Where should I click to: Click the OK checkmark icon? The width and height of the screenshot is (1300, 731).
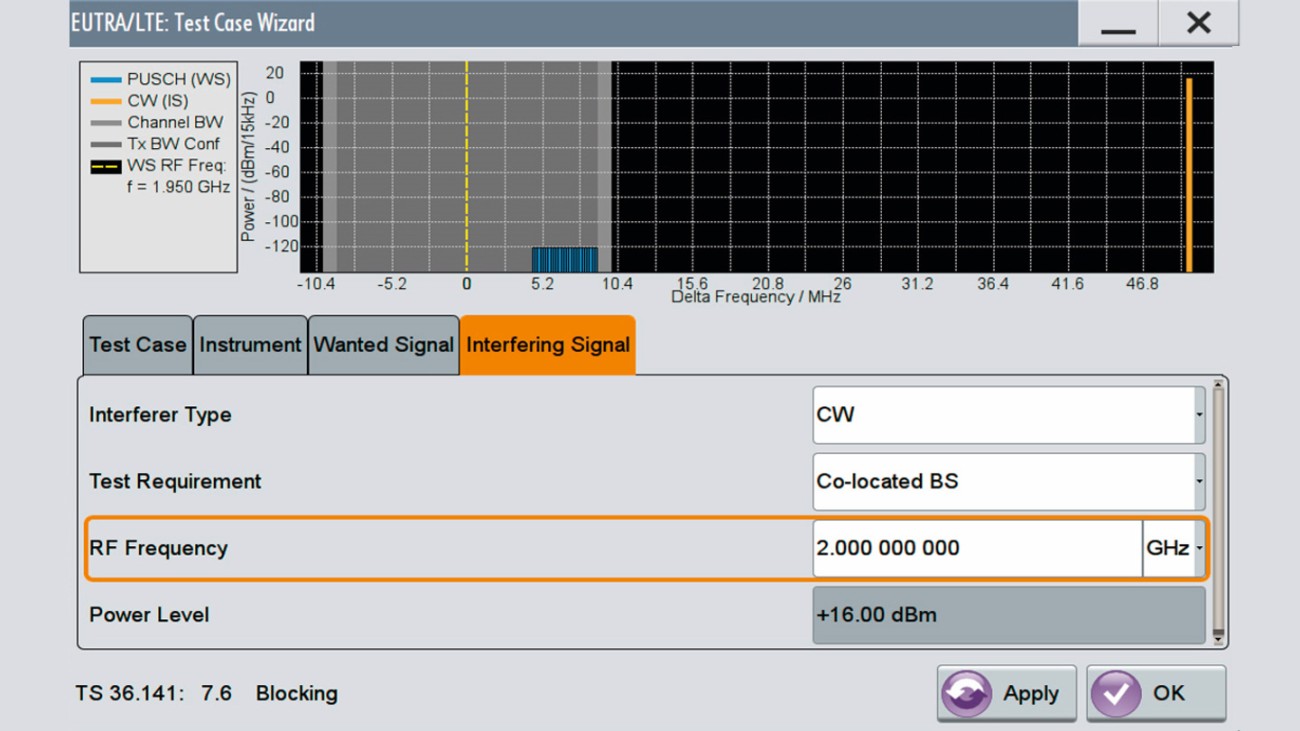(x=1115, y=693)
